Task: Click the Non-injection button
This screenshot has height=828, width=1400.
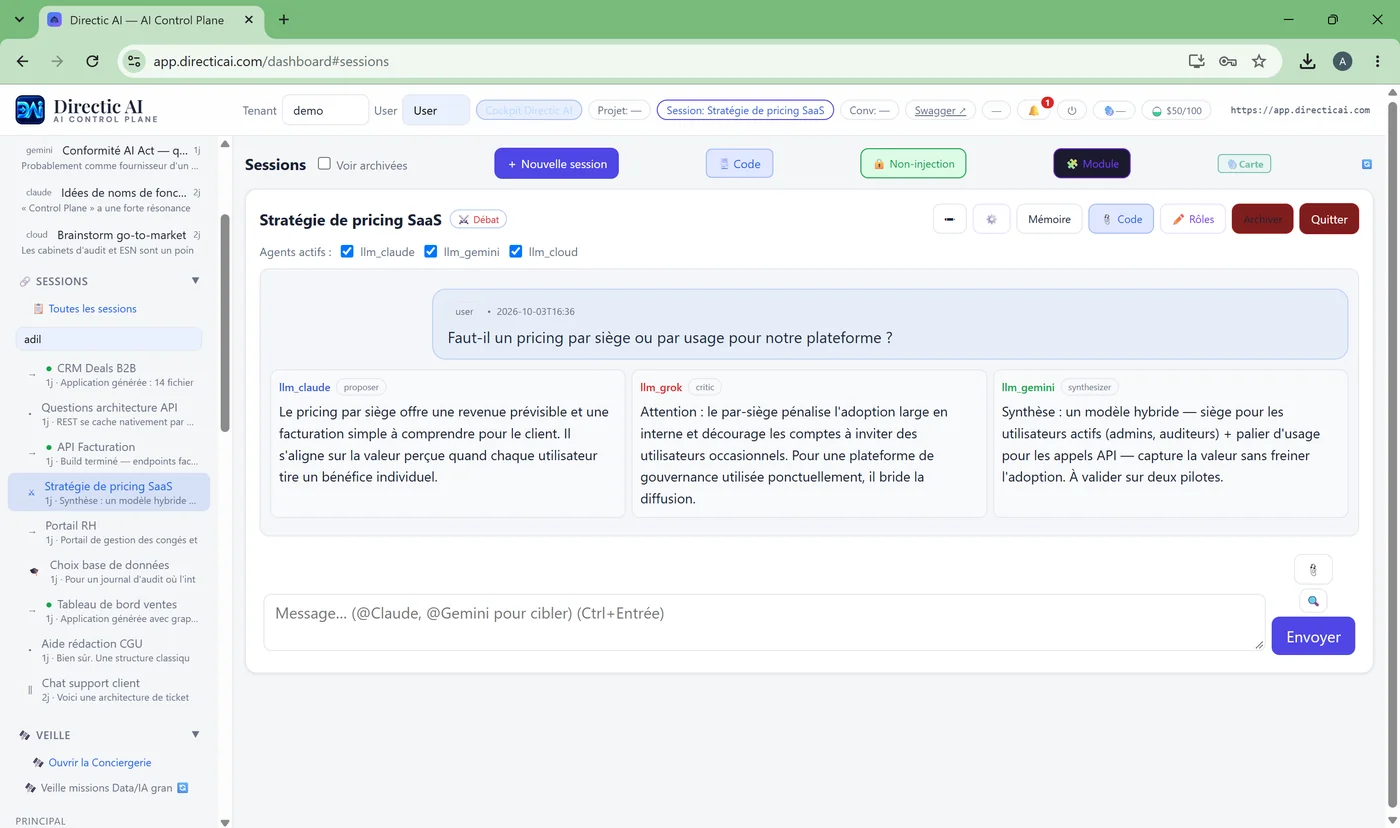Action: (913, 164)
